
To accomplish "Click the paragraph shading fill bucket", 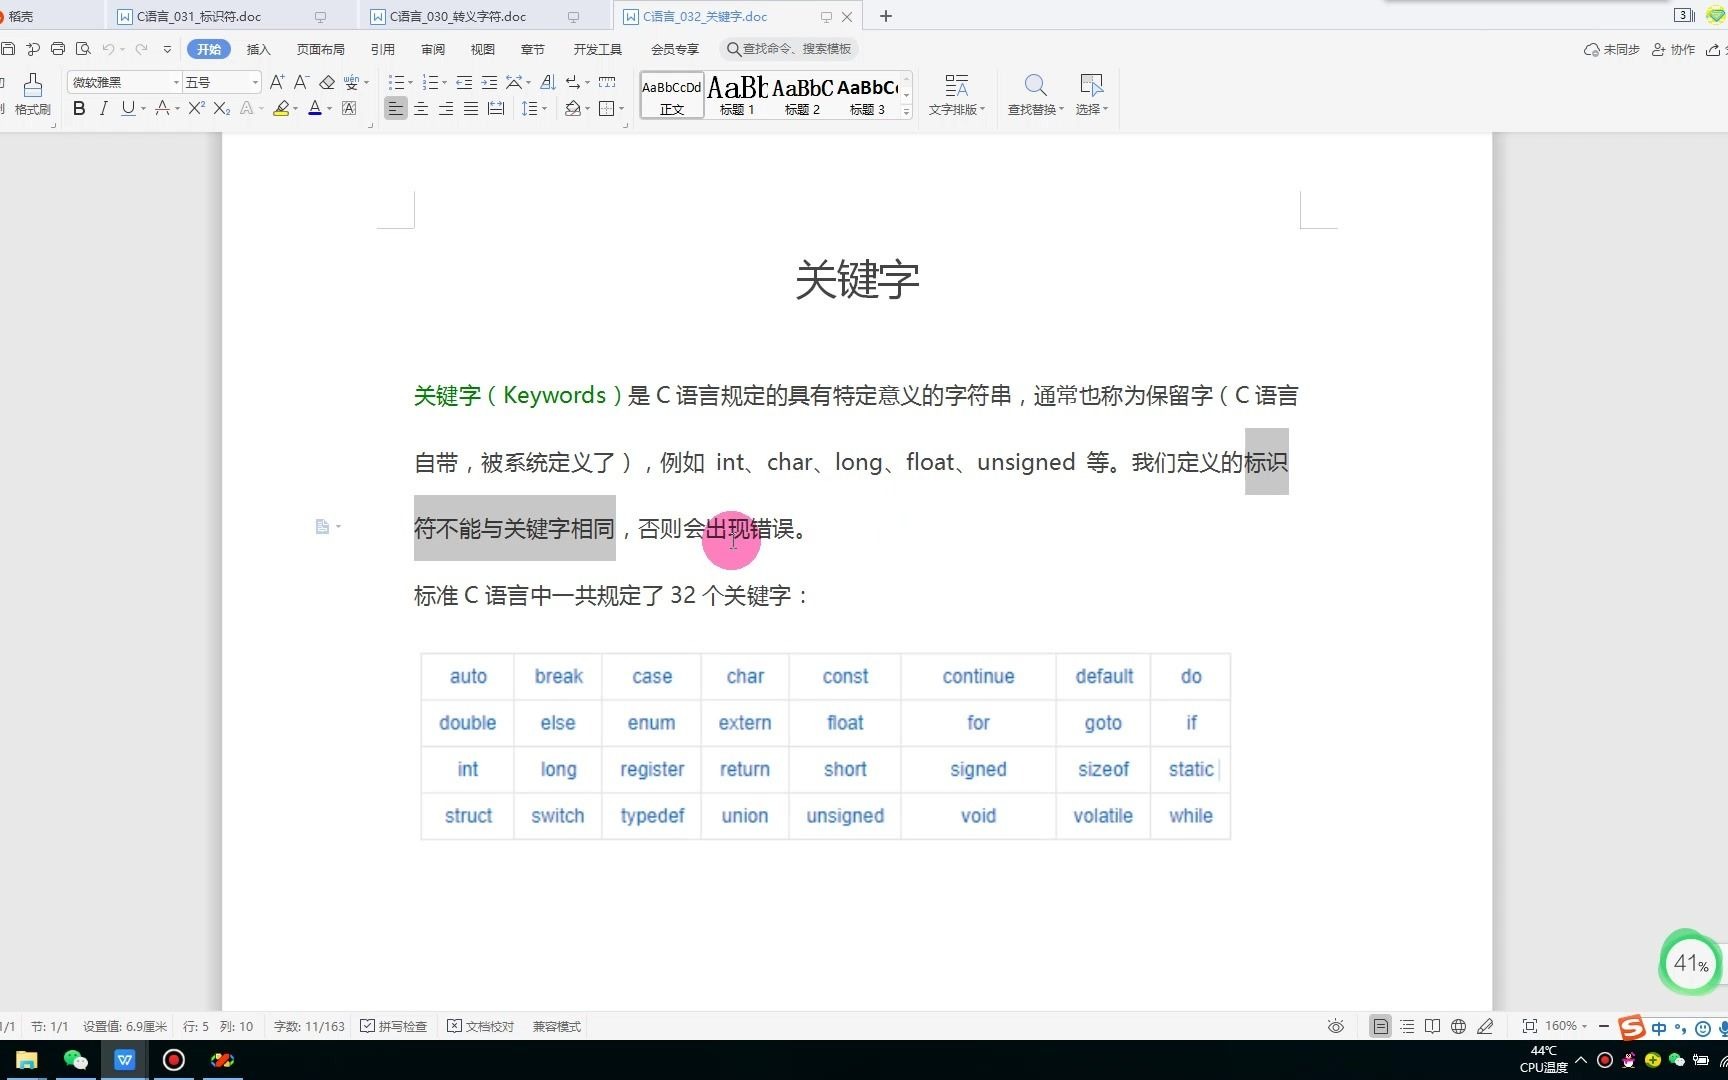I will [572, 108].
